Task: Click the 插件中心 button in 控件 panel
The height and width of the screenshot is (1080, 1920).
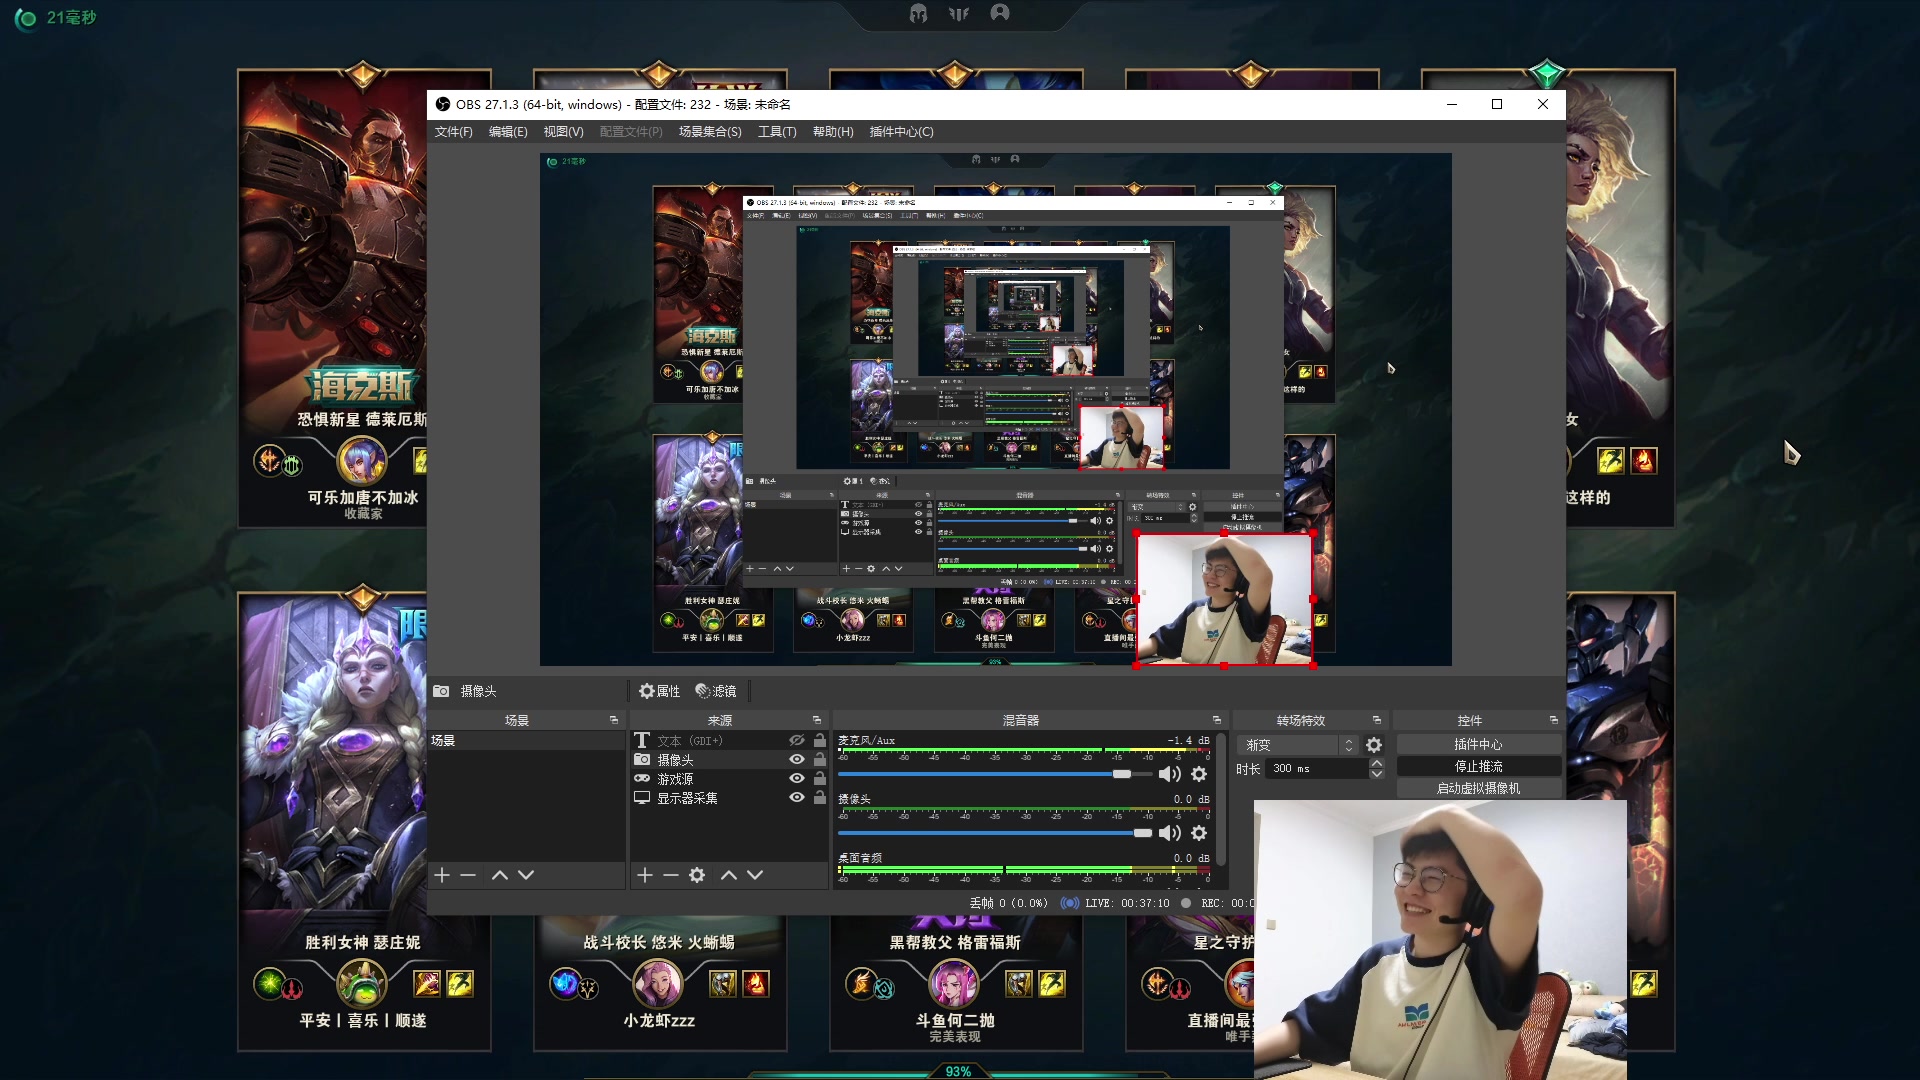Action: [1479, 745]
